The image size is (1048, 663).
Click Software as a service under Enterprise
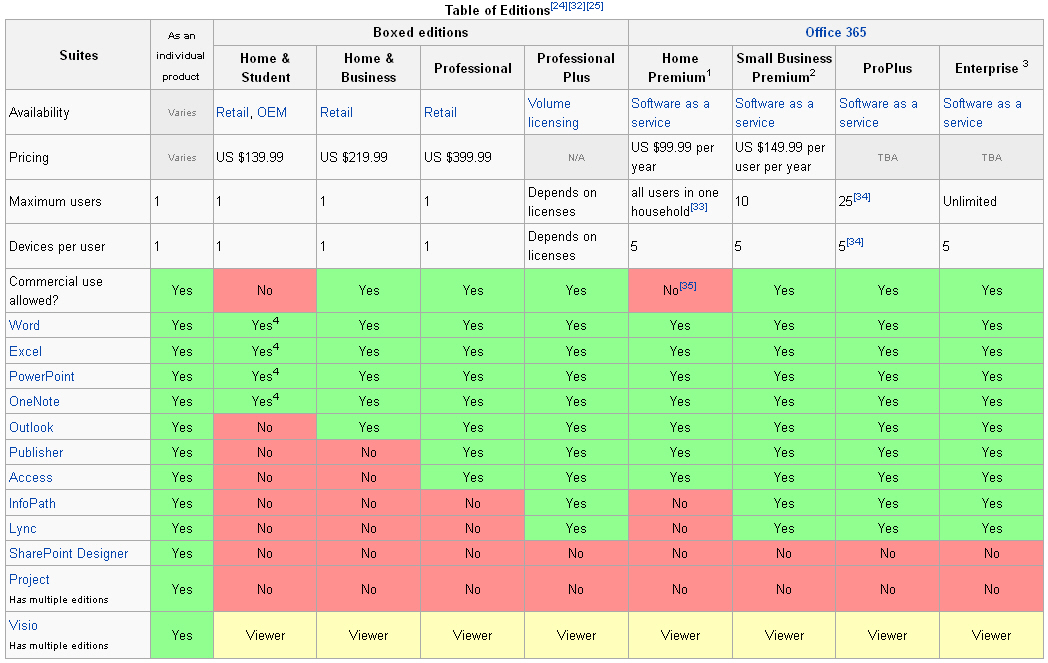[x=982, y=113]
